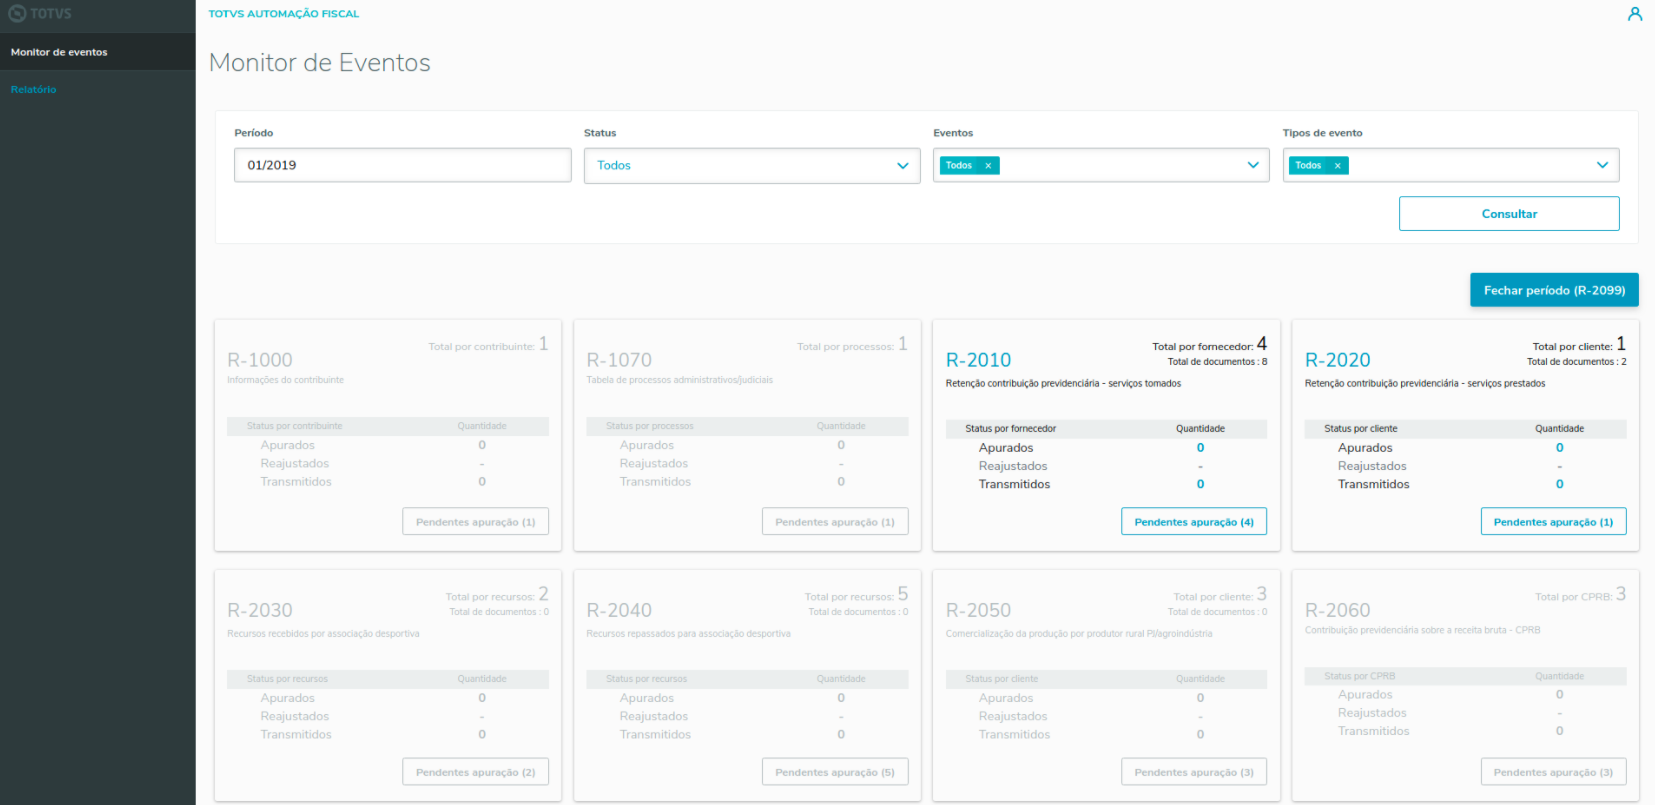Click Pendentes apuração (4) on R-2010

coord(1194,522)
